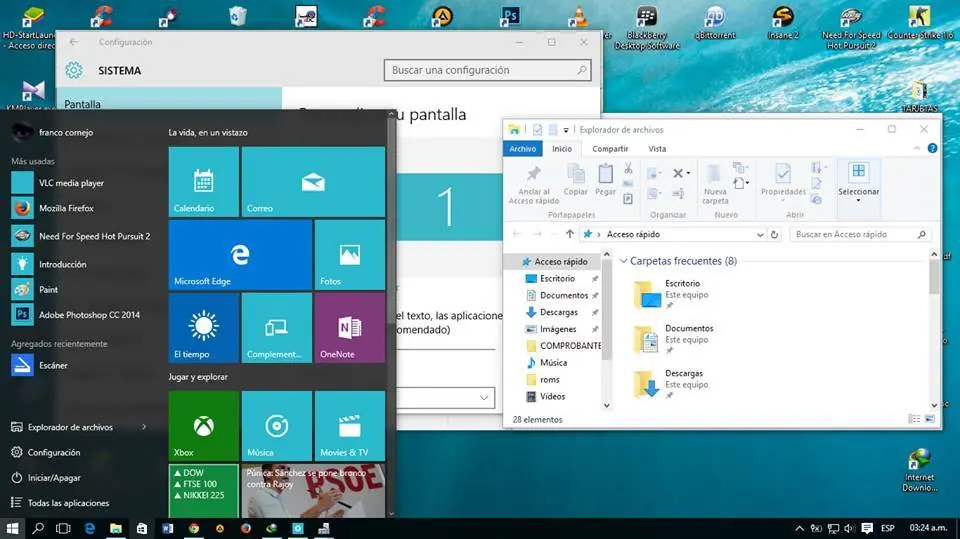960x539 pixels.
Task: Click the Buscar una configuración search field
Action: 488,70
